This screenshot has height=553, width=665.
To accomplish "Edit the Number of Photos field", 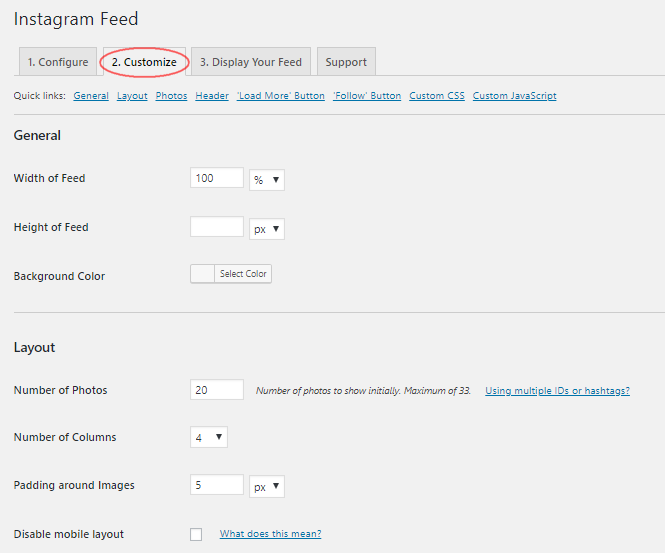I will tap(217, 390).
